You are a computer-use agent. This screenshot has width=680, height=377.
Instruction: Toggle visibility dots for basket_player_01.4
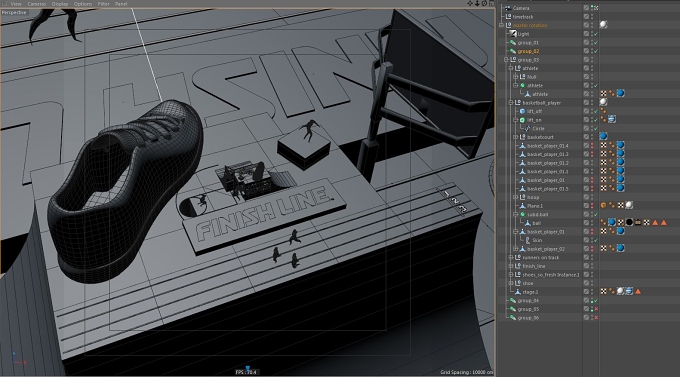pos(592,145)
